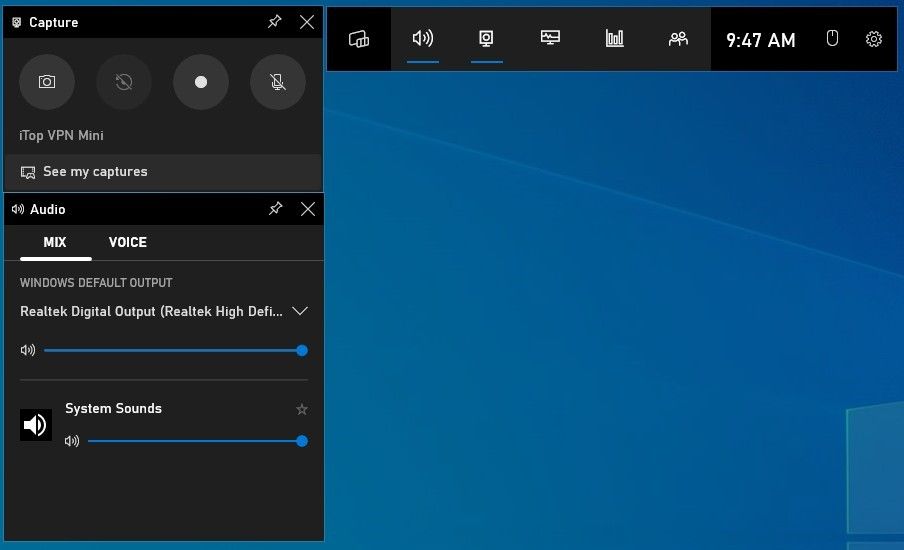The width and height of the screenshot is (904, 550).
Task: Start recording with the record button
Action: pyautogui.click(x=201, y=82)
